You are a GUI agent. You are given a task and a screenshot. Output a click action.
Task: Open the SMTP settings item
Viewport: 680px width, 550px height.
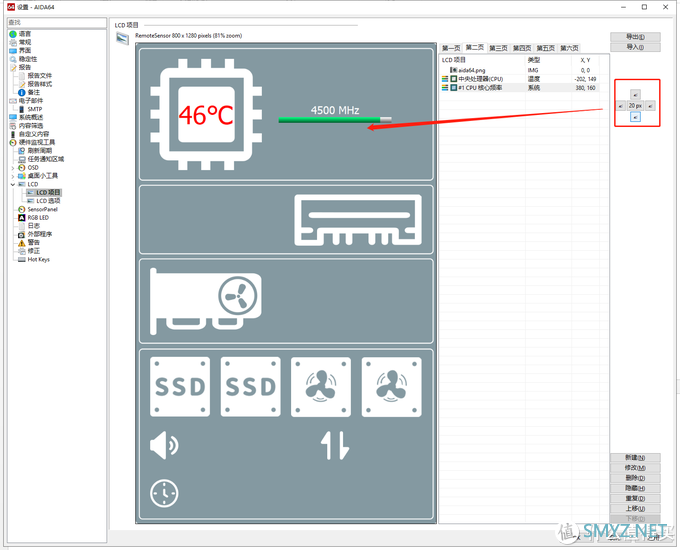(34, 109)
